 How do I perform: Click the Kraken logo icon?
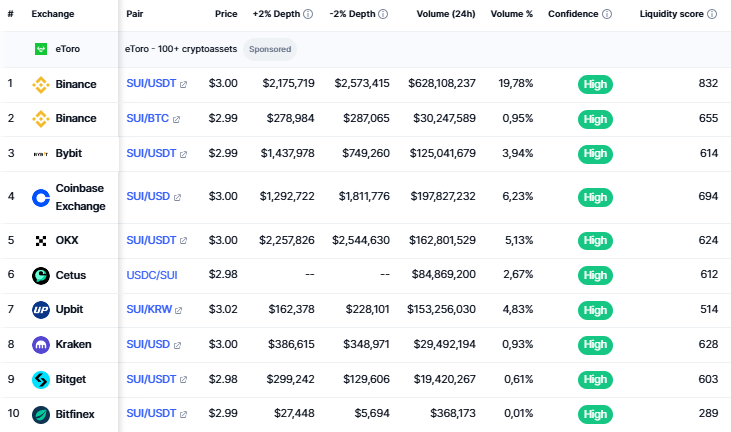[x=41, y=345]
